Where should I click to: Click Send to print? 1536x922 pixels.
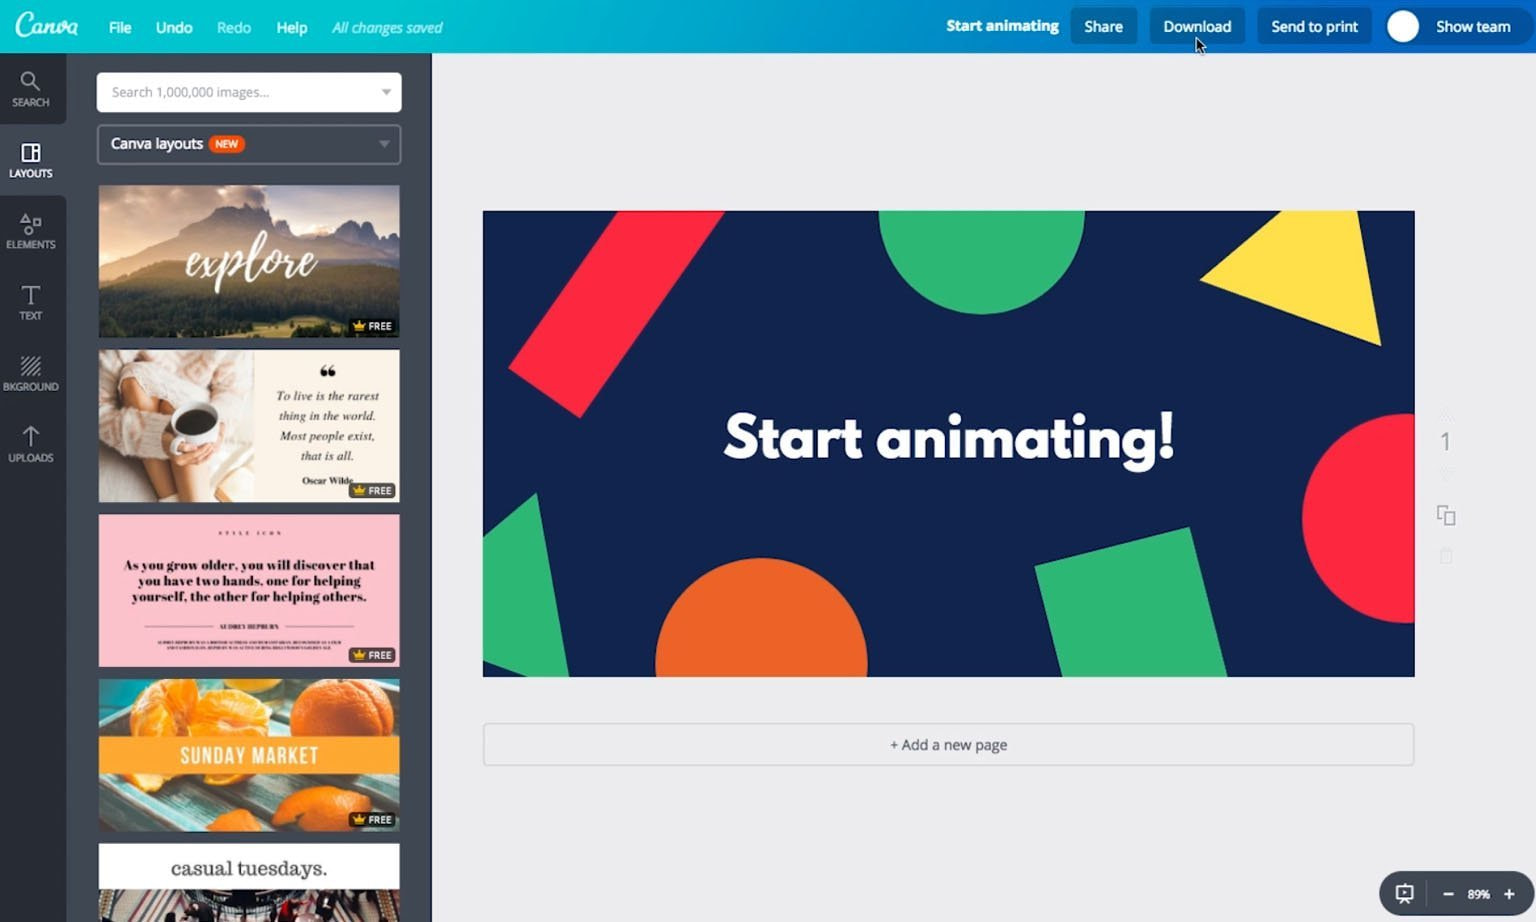pos(1313,26)
